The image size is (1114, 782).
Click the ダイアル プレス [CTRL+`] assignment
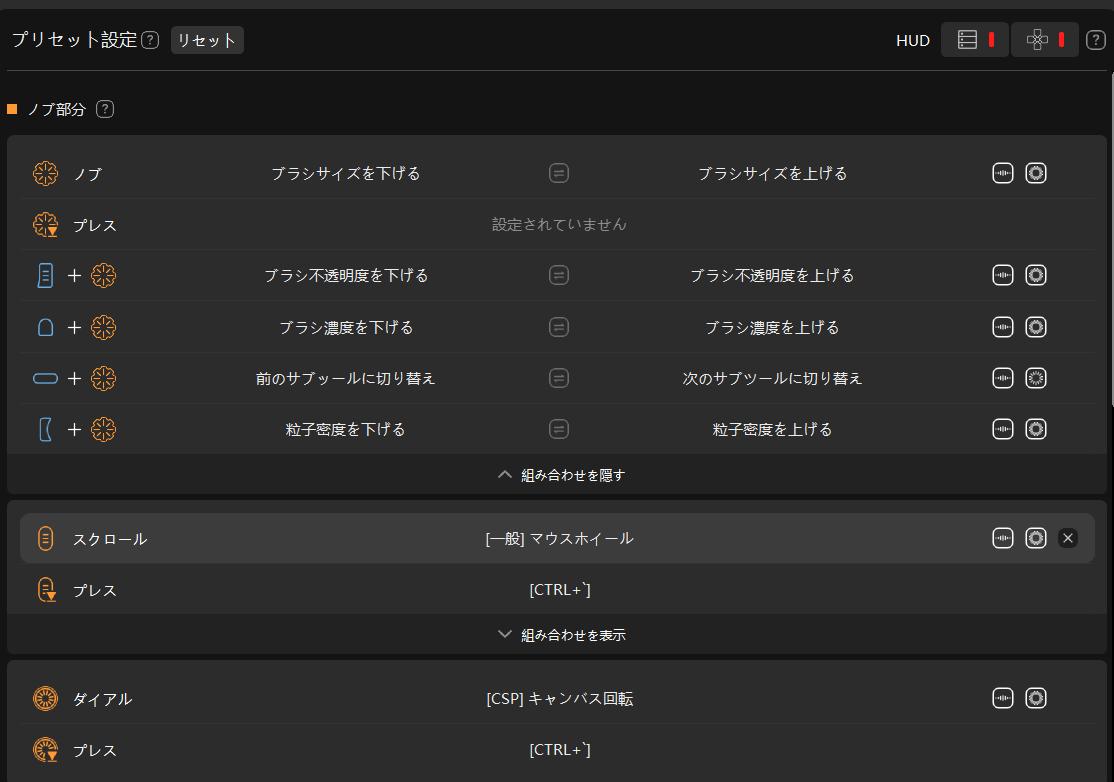[x=559, y=750]
